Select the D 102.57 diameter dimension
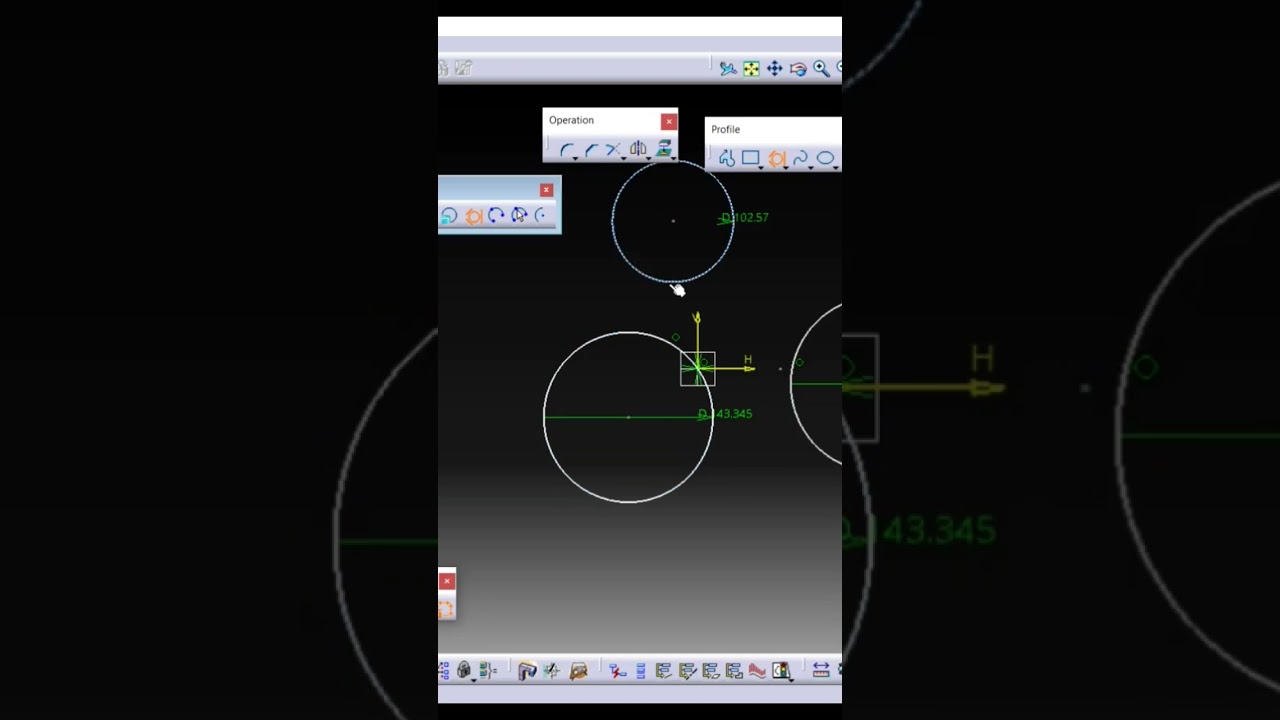 point(745,217)
